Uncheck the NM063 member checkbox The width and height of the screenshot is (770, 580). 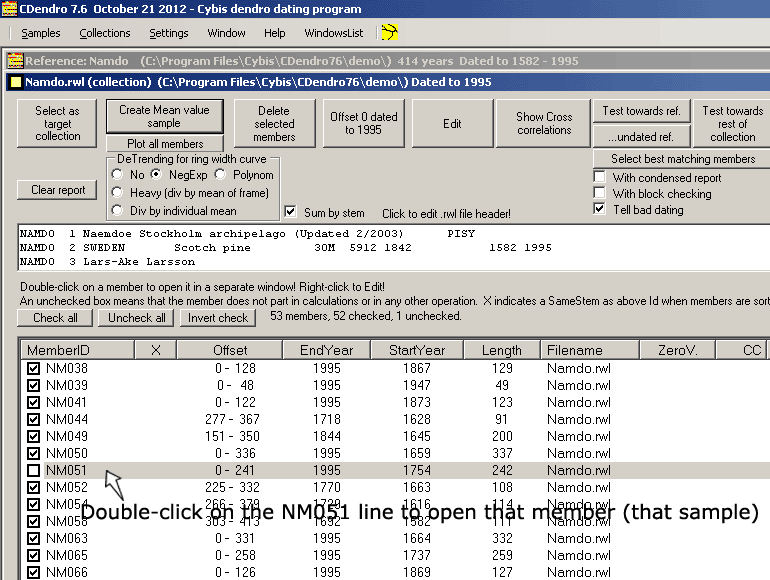[33, 538]
